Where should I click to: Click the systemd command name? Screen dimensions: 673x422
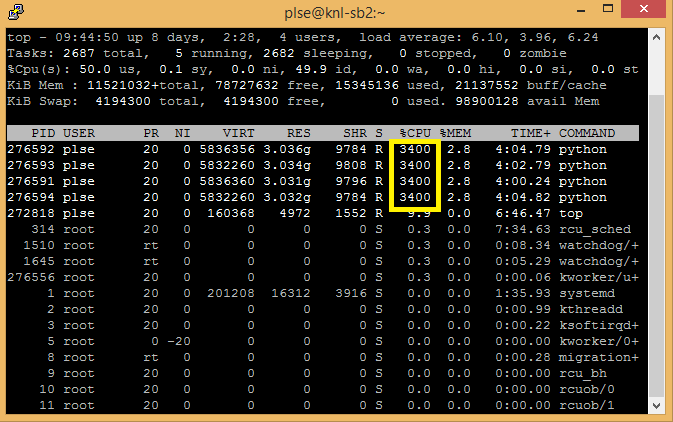[x=587, y=294]
